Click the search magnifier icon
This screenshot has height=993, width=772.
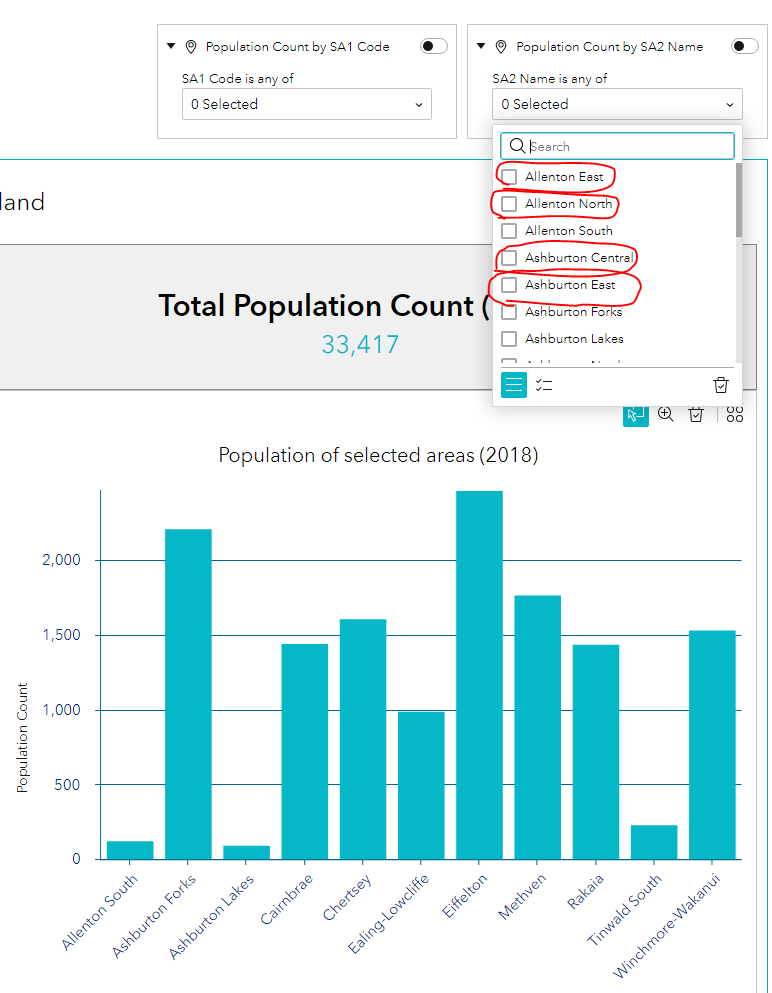517,146
